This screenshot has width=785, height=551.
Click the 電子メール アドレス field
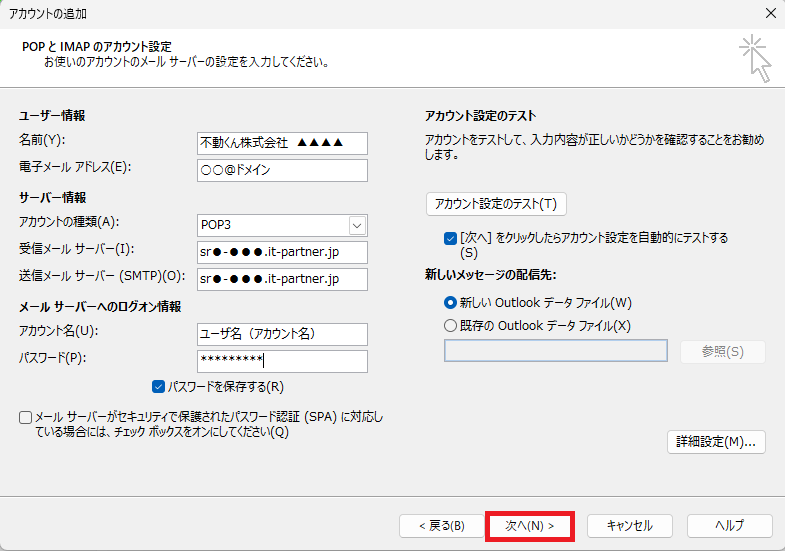[282, 170]
